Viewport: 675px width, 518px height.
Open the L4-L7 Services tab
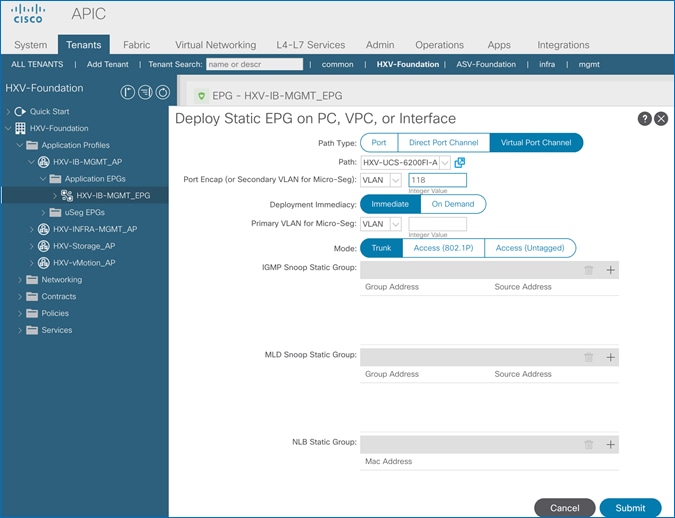(310, 45)
